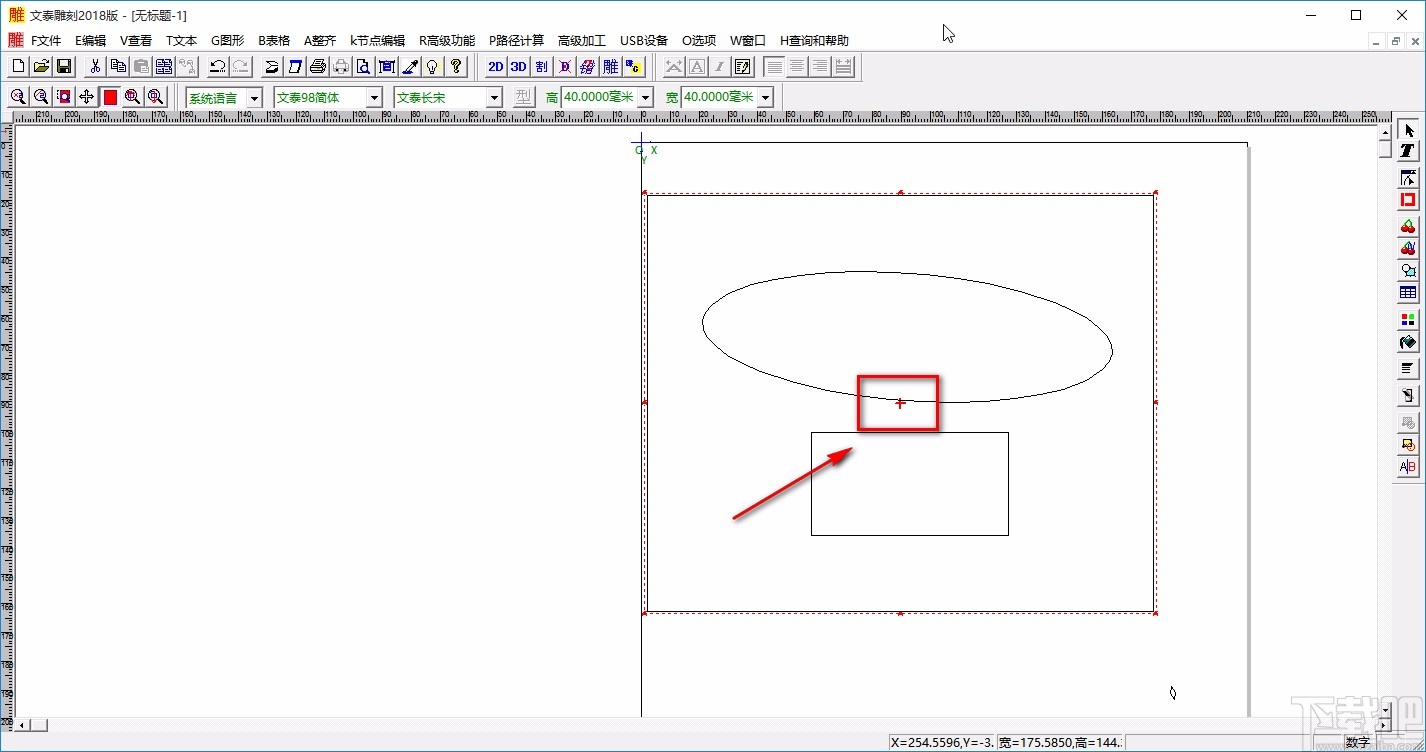Select the A|B text mirror tool

click(x=1408, y=467)
